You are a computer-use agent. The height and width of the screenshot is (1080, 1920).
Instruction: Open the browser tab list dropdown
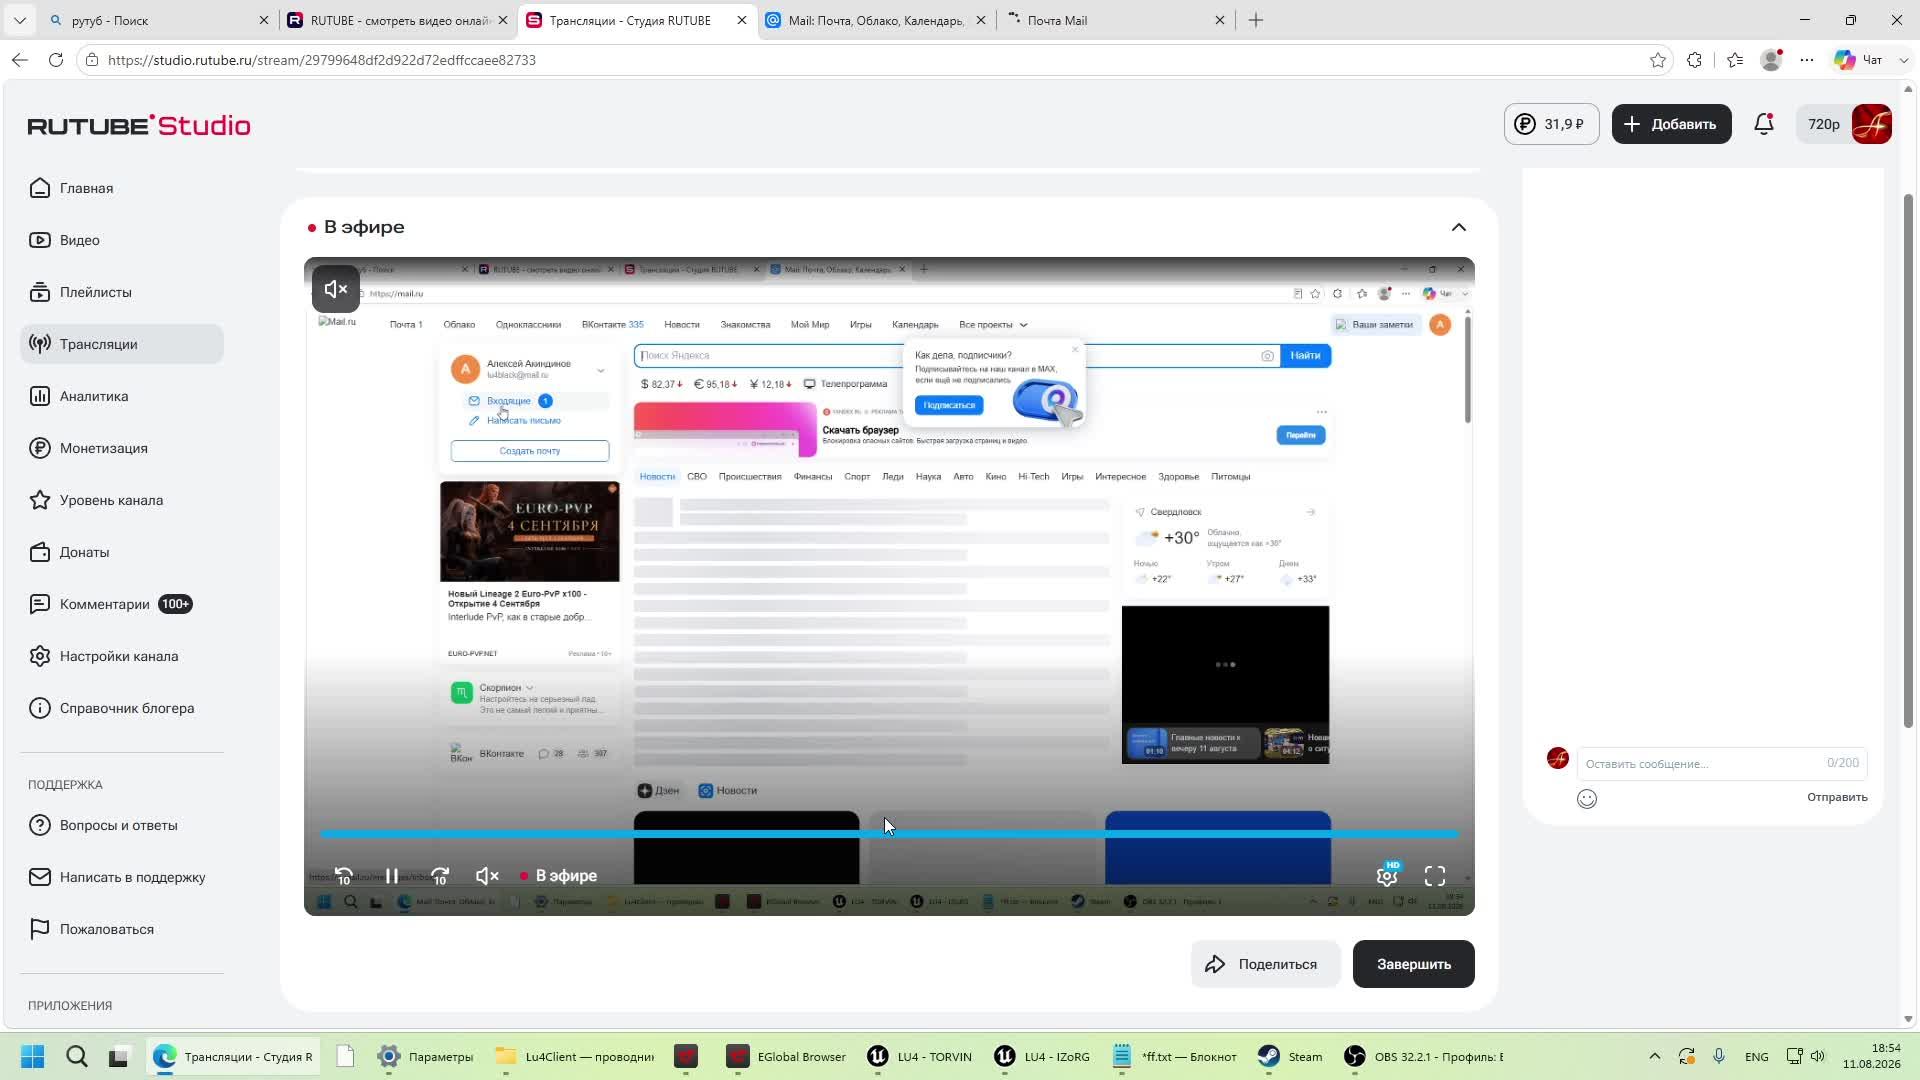coord(19,20)
